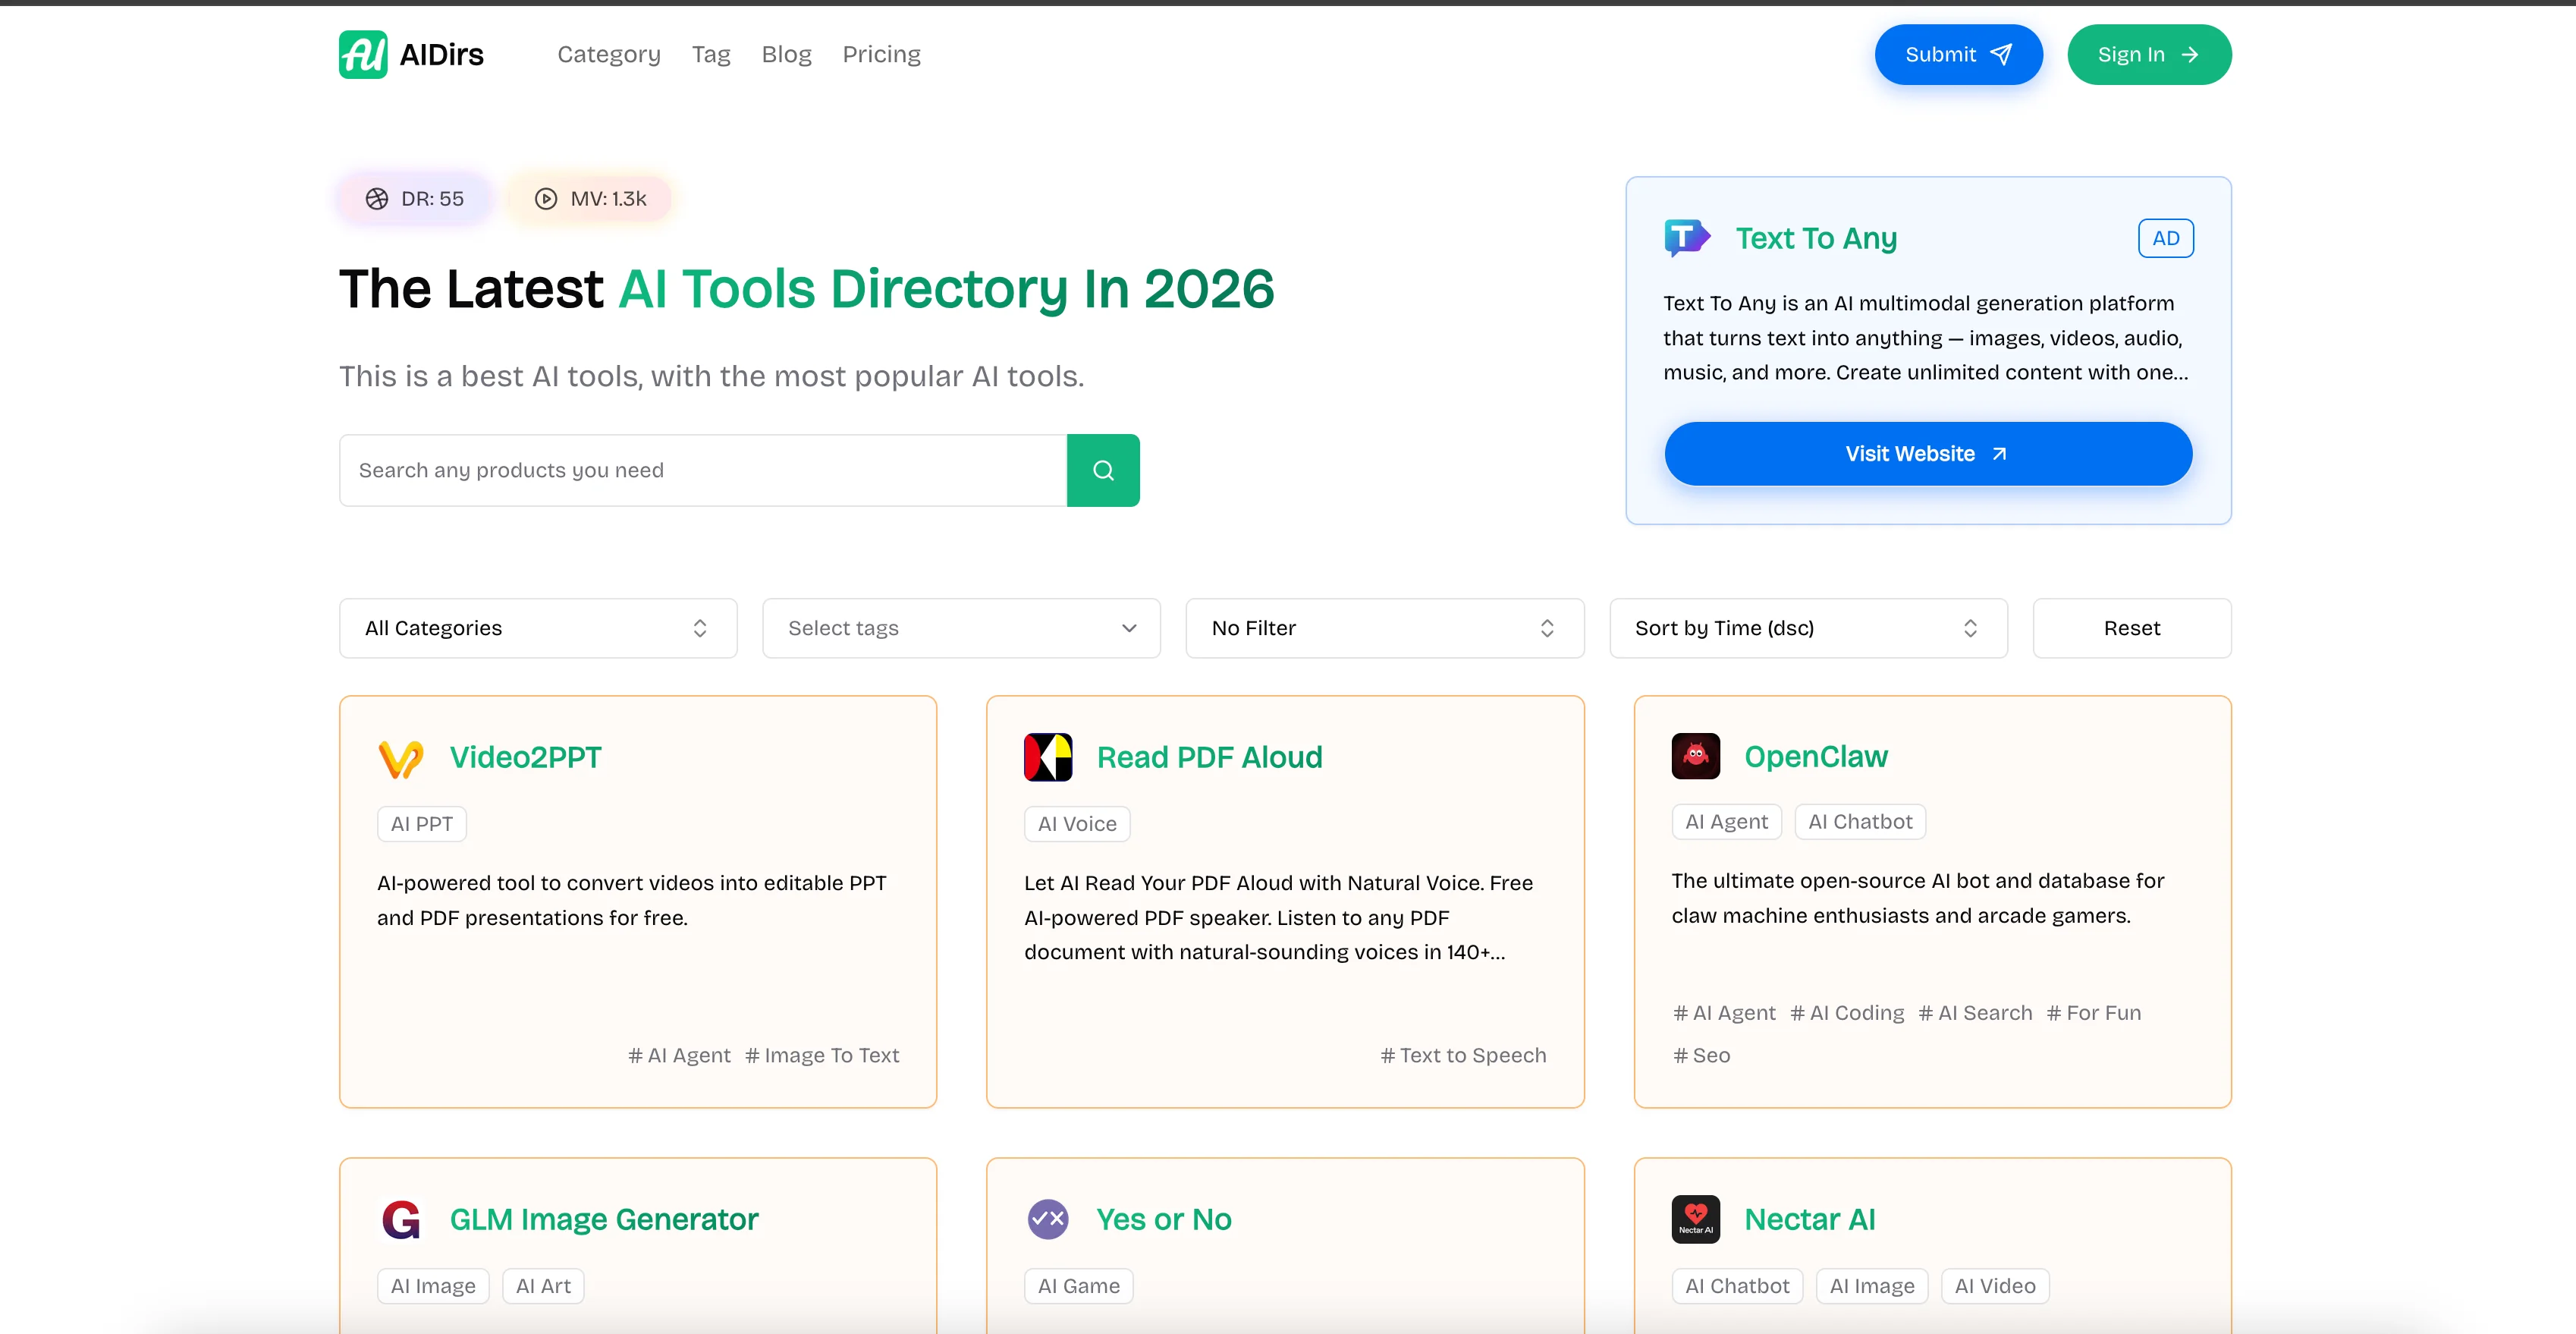The height and width of the screenshot is (1334, 2576).
Task: Open the No Filter dropdown
Action: coord(1385,628)
